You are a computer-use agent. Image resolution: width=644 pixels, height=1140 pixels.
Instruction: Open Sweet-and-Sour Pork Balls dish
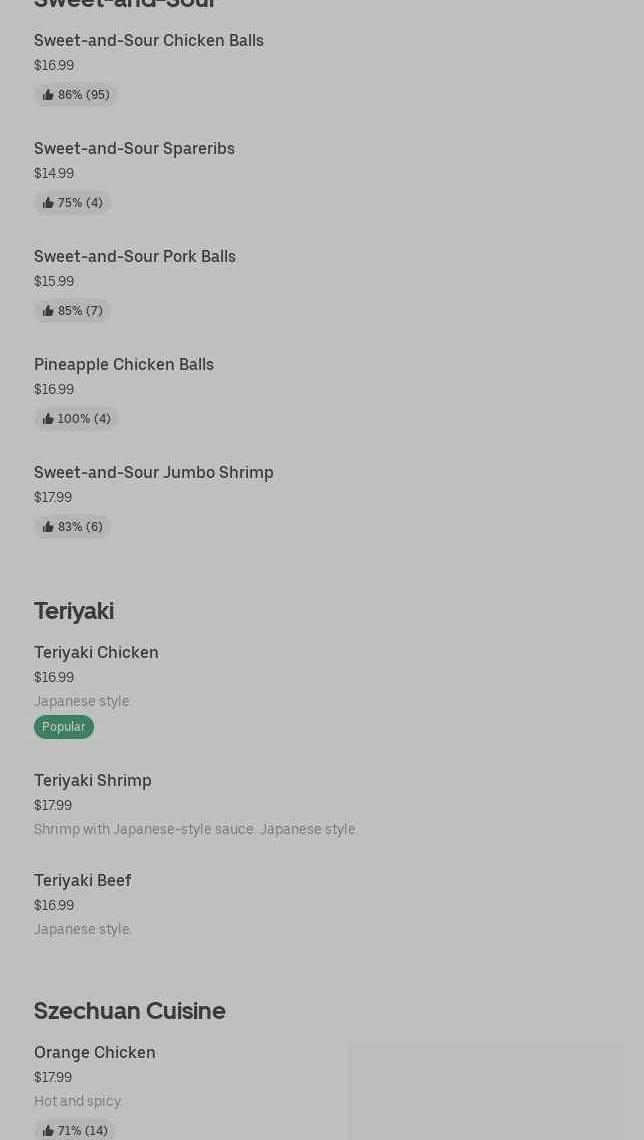(x=134, y=257)
